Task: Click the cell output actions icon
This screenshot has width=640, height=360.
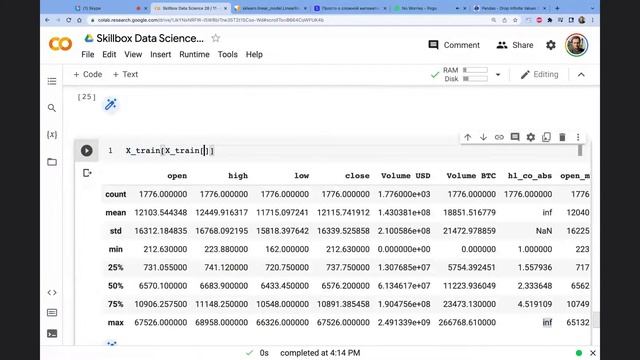Action: [87, 173]
